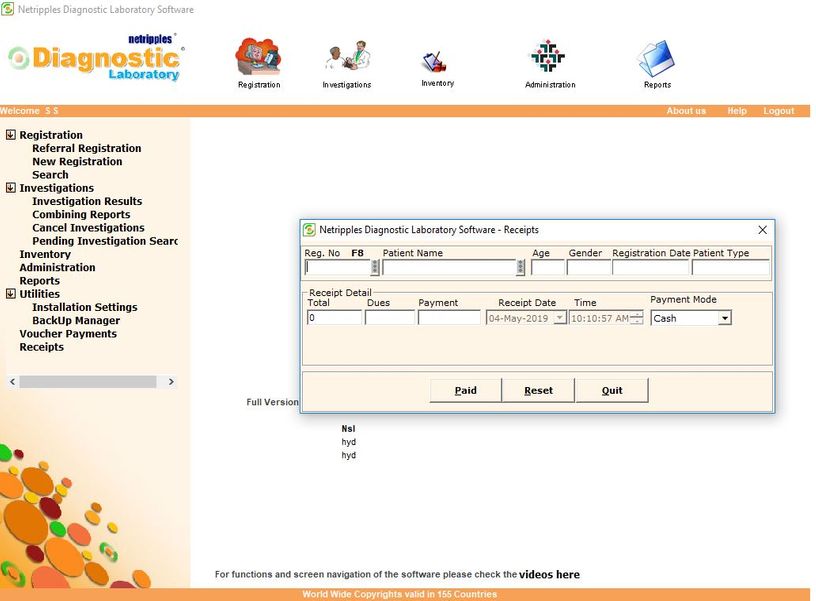Click the Paid button
The height and width of the screenshot is (601, 816).
point(465,390)
